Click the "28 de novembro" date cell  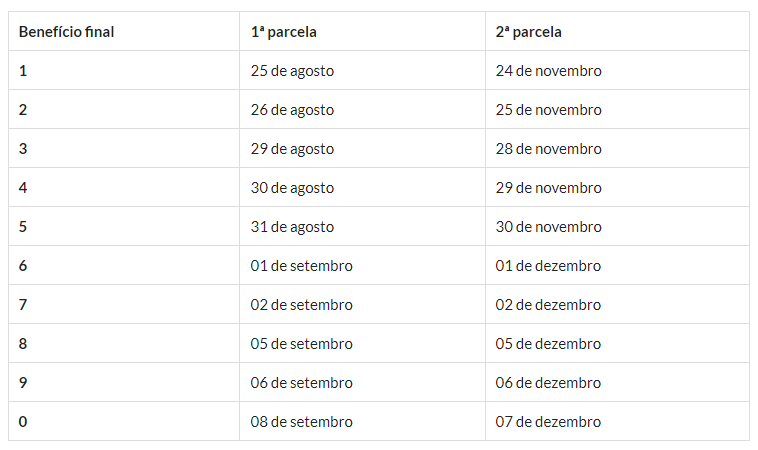549,149
